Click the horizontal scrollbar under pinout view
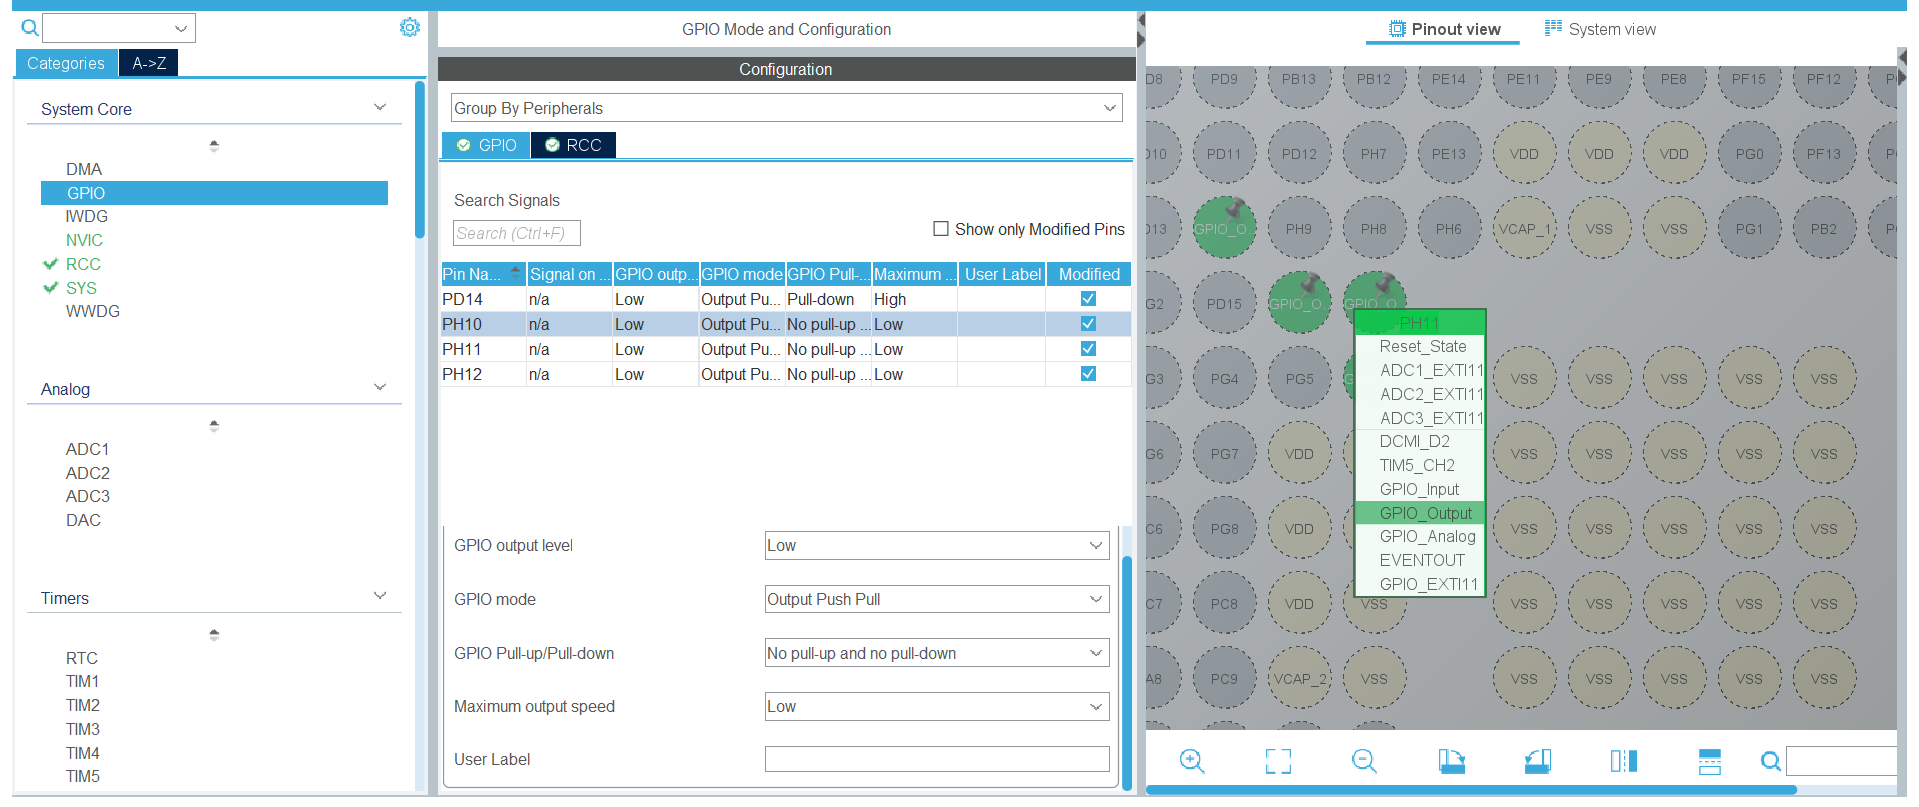1919x807 pixels. [x=1470, y=790]
